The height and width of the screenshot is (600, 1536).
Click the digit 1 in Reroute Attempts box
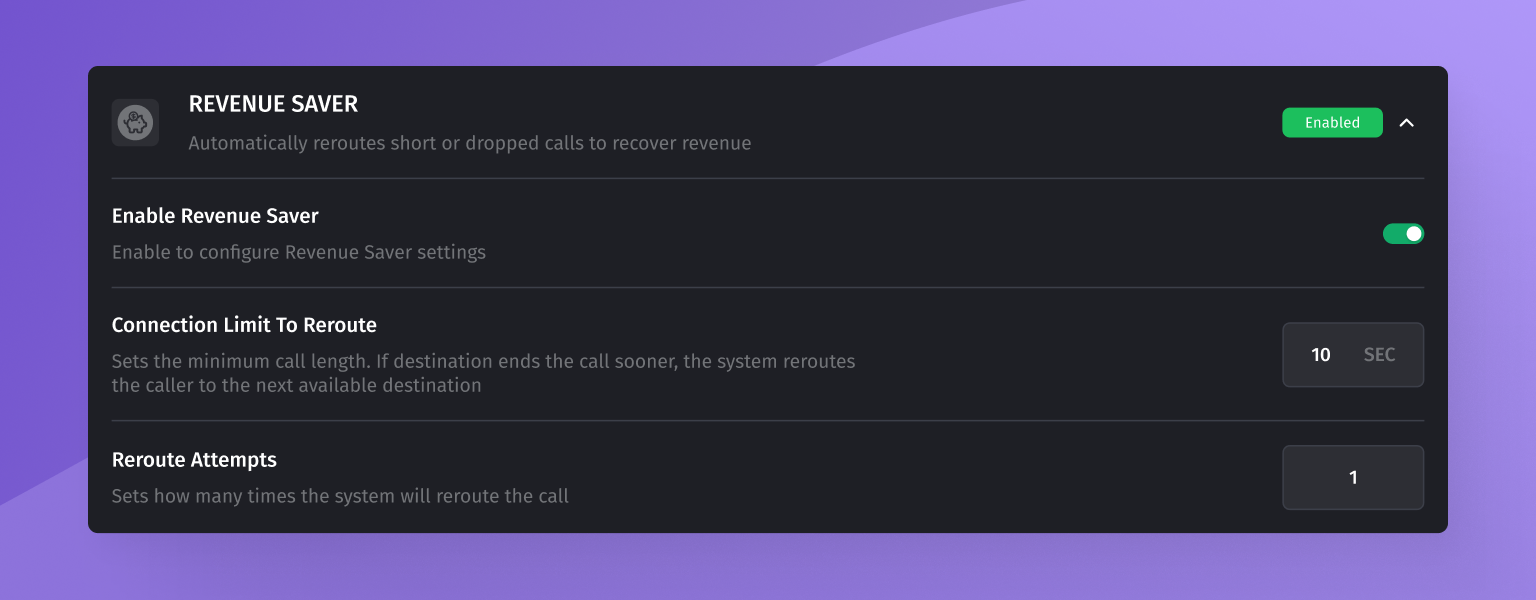1353,478
